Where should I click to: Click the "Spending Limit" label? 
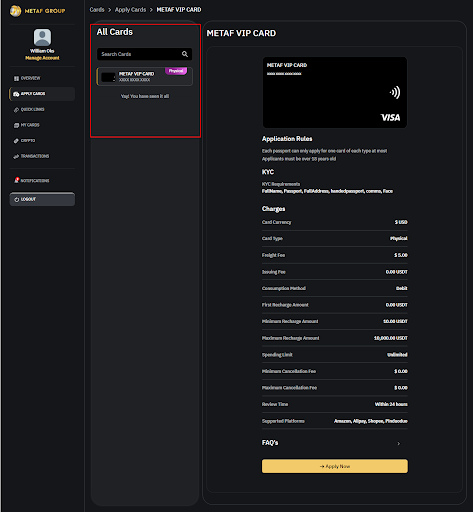click(x=277, y=355)
